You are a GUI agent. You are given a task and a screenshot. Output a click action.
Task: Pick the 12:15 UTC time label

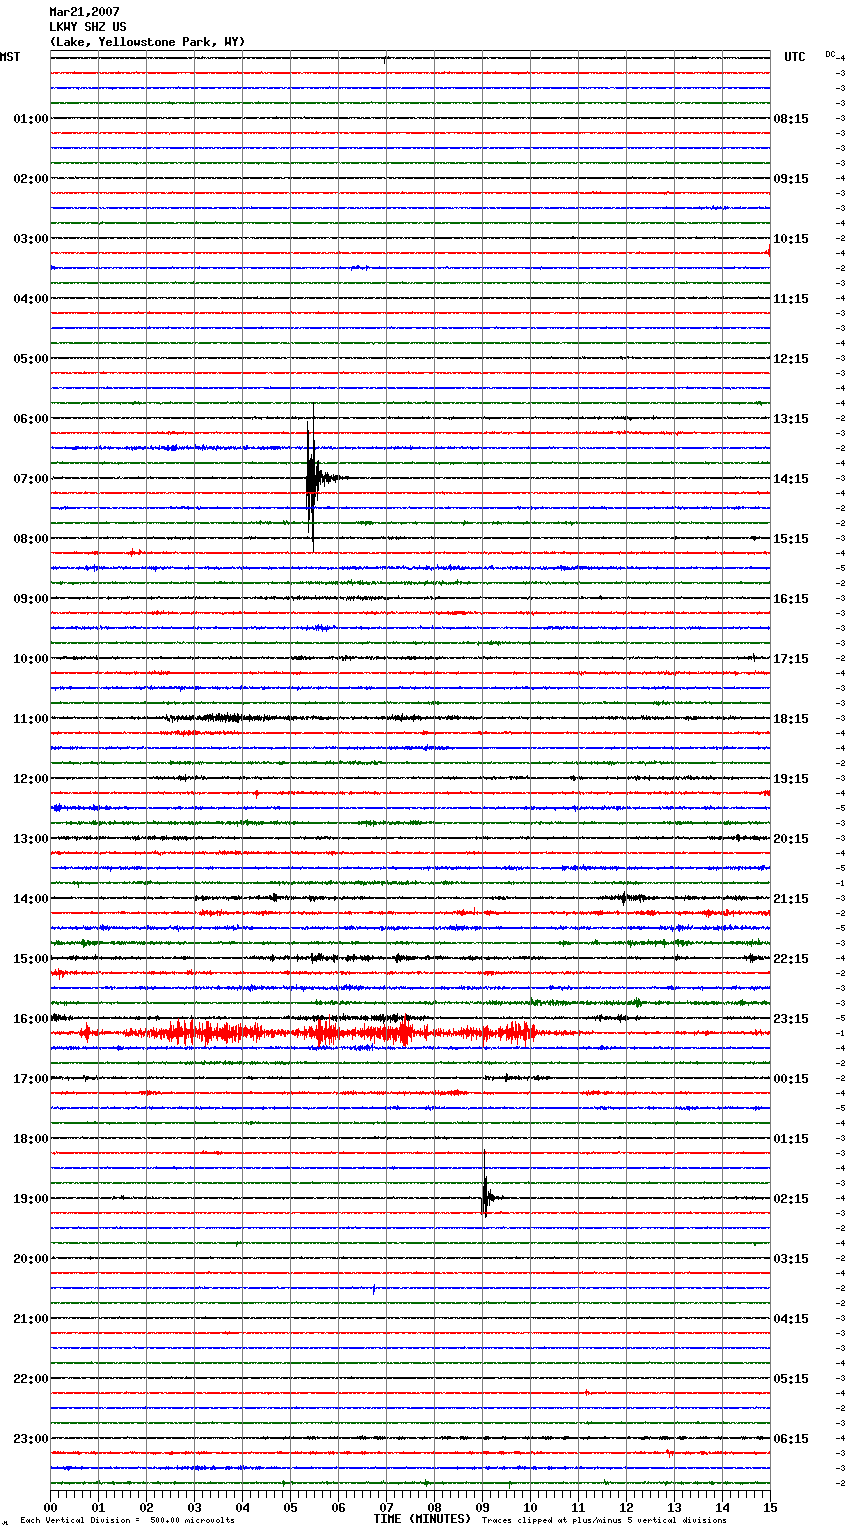(x=791, y=359)
